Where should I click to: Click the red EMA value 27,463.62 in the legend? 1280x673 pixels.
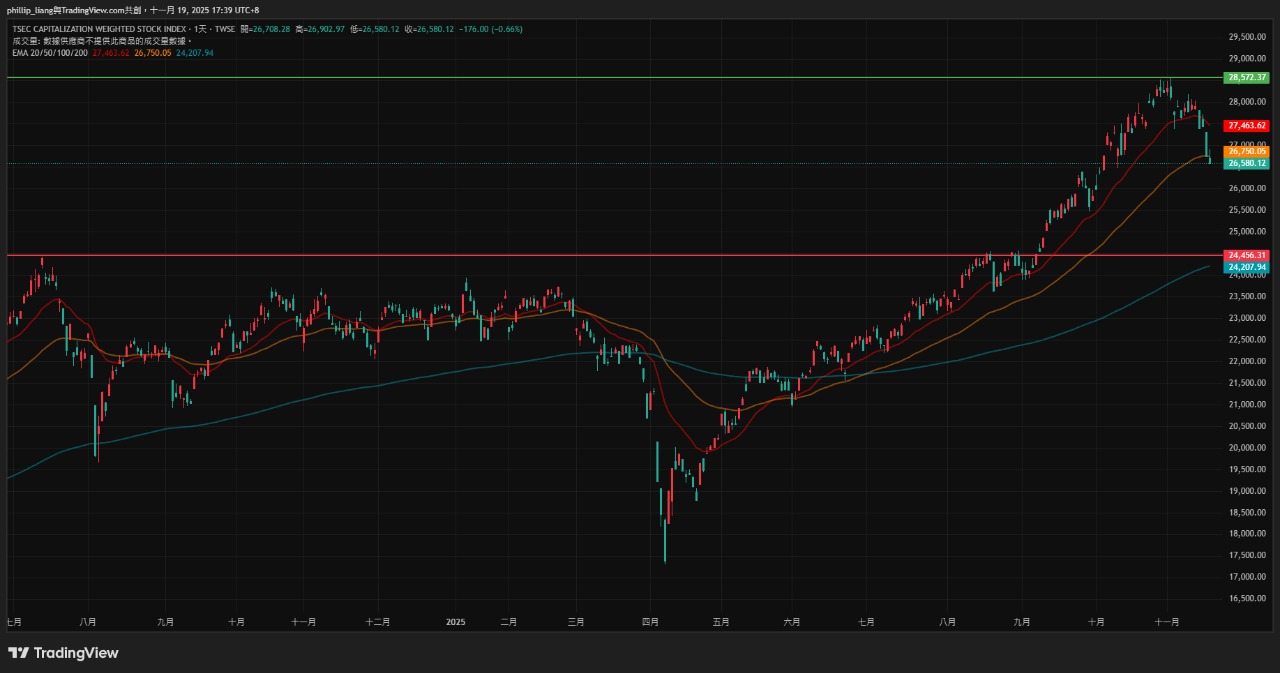[110, 52]
